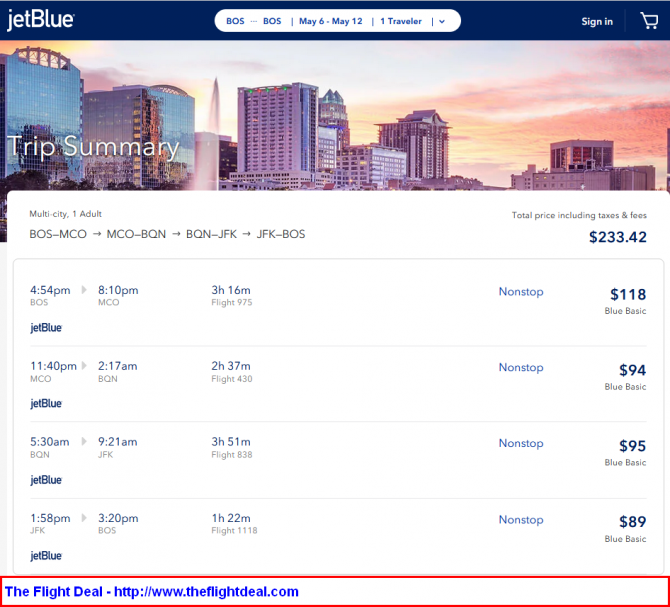Click the Trip Summary heading
This screenshot has height=607, width=670.
[94, 147]
